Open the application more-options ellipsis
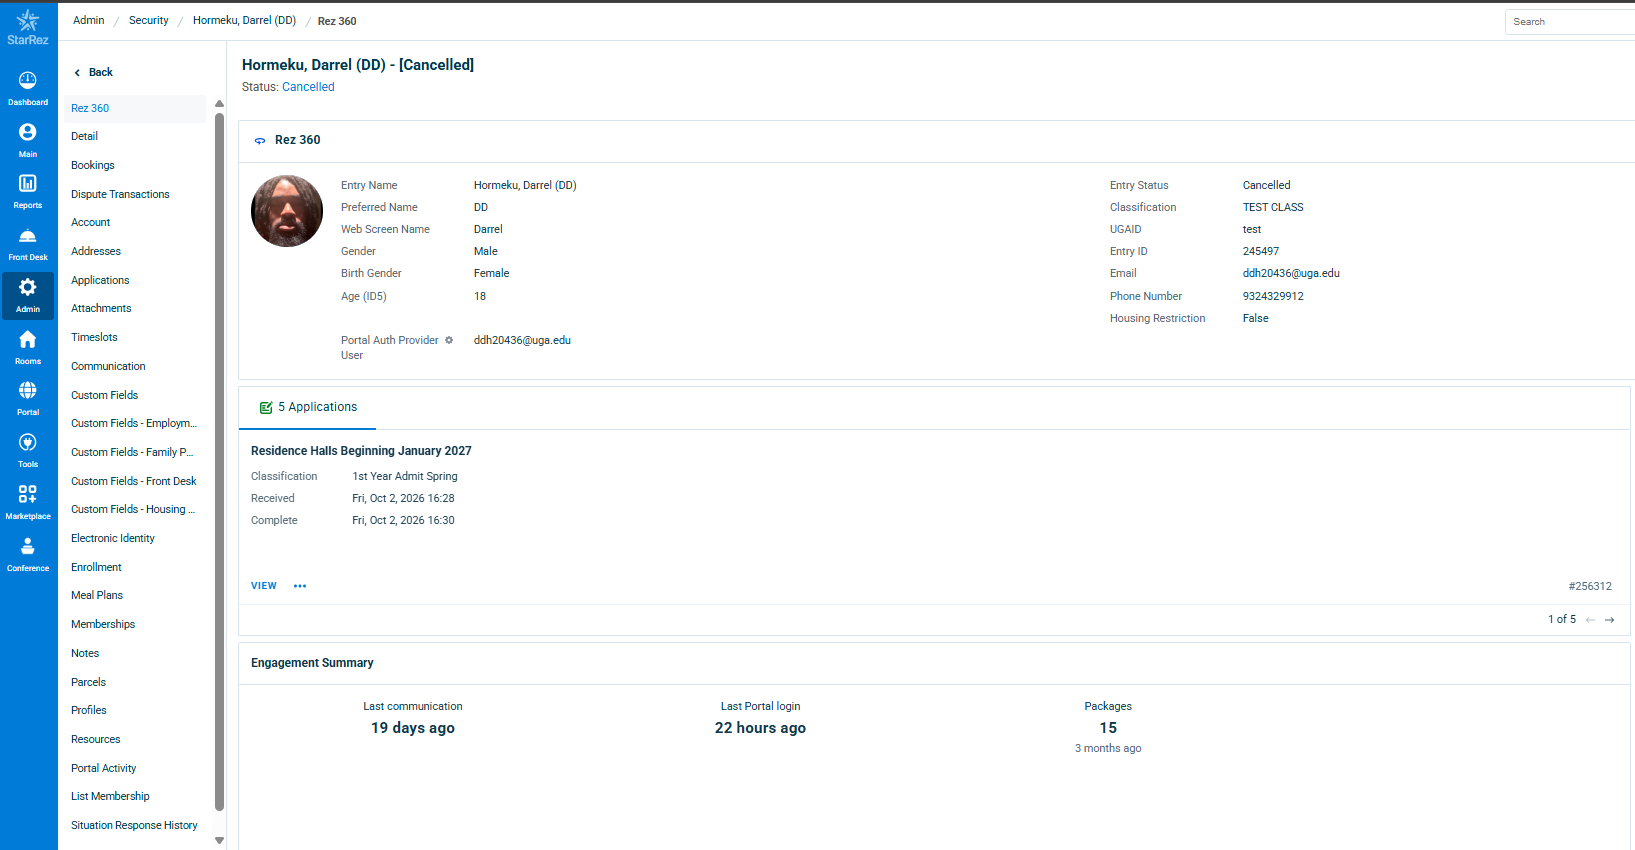The width and height of the screenshot is (1635, 850). tap(300, 586)
